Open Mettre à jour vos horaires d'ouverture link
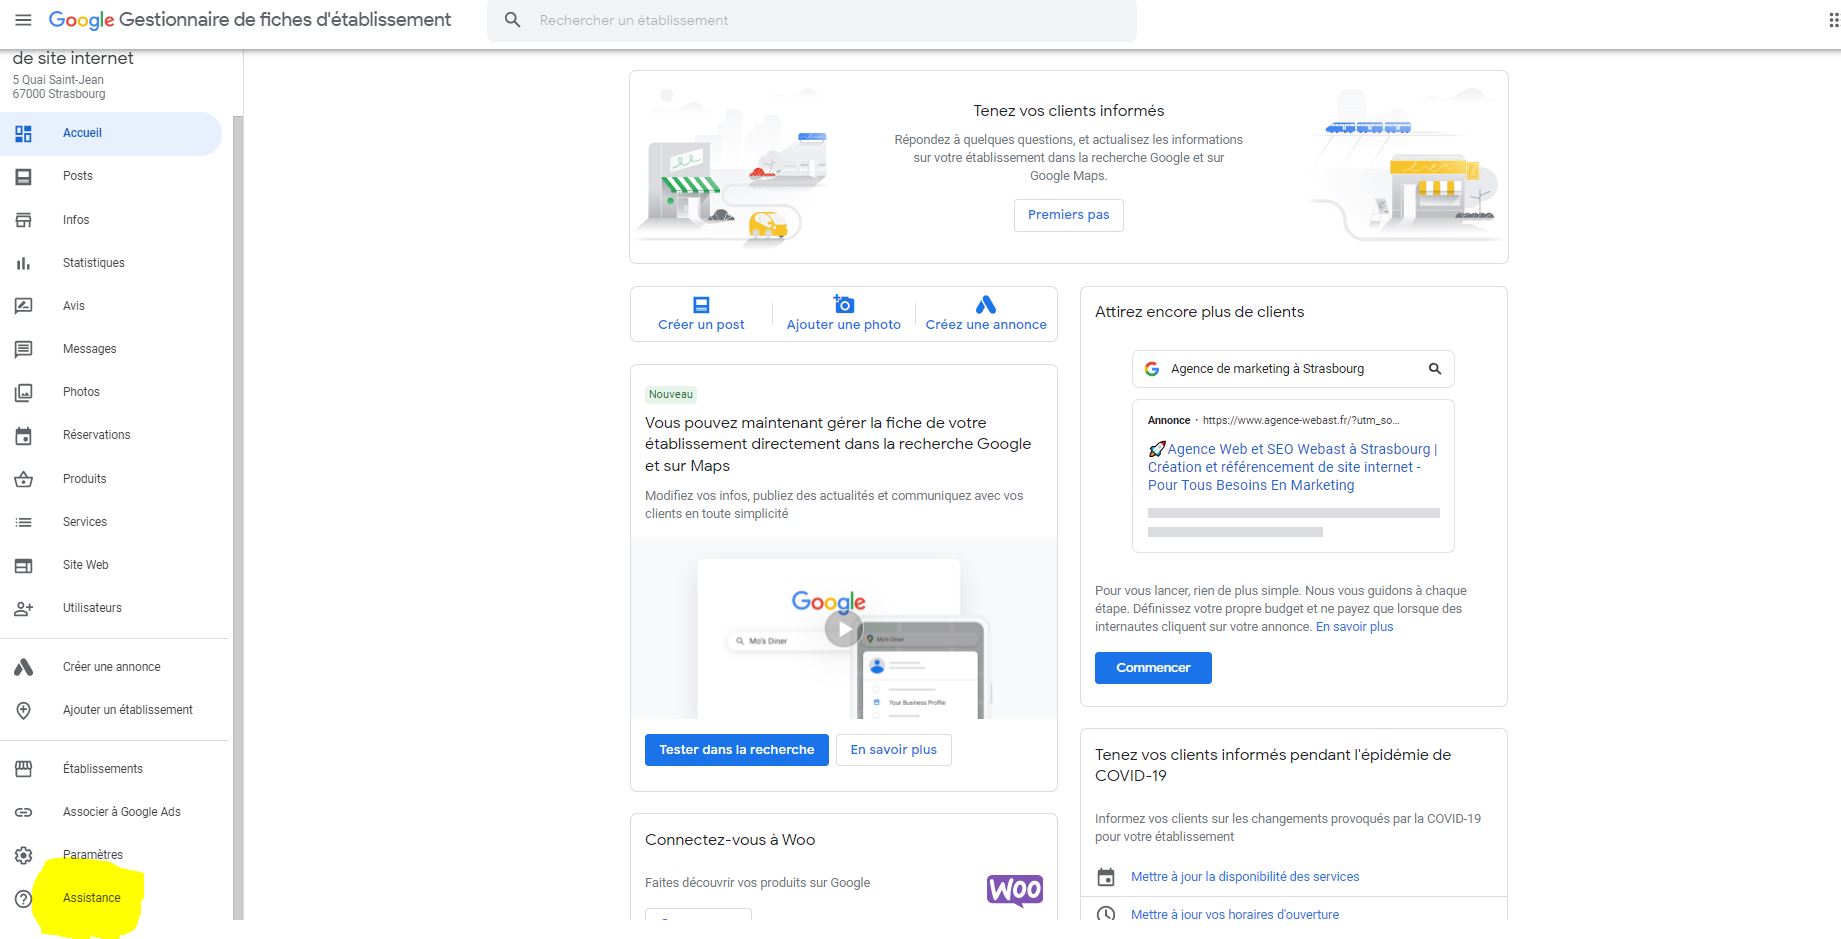Image resolution: width=1841 pixels, height=939 pixels. (1235, 914)
